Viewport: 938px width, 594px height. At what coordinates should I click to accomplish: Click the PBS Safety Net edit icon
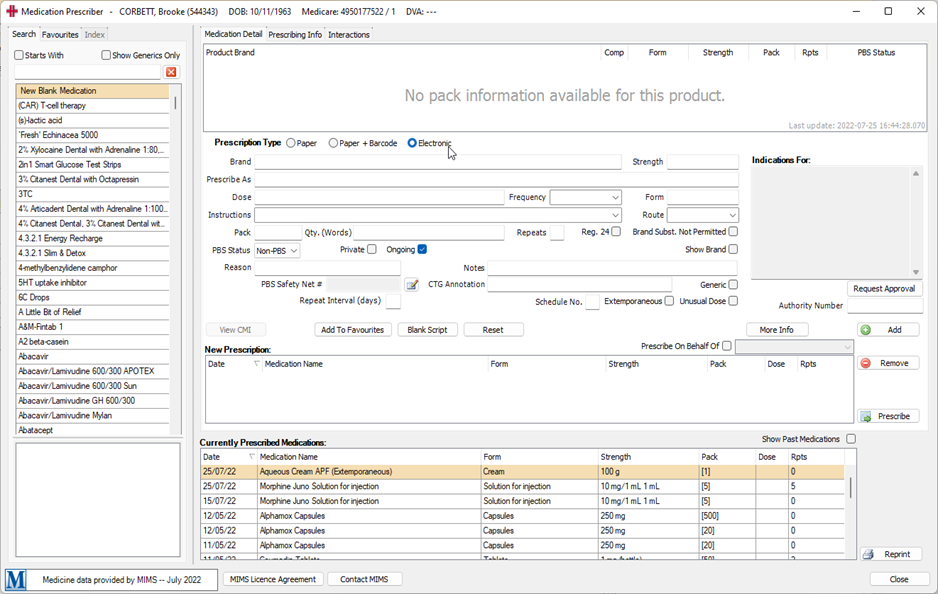coord(411,285)
